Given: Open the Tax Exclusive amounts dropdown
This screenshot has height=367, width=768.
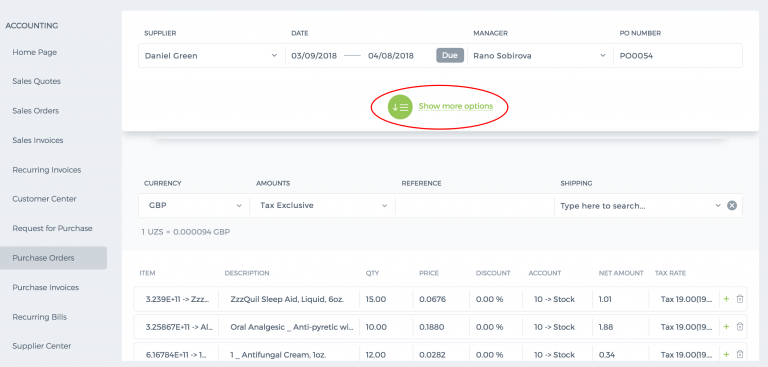Looking at the screenshot, I should click(x=322, y=206).
